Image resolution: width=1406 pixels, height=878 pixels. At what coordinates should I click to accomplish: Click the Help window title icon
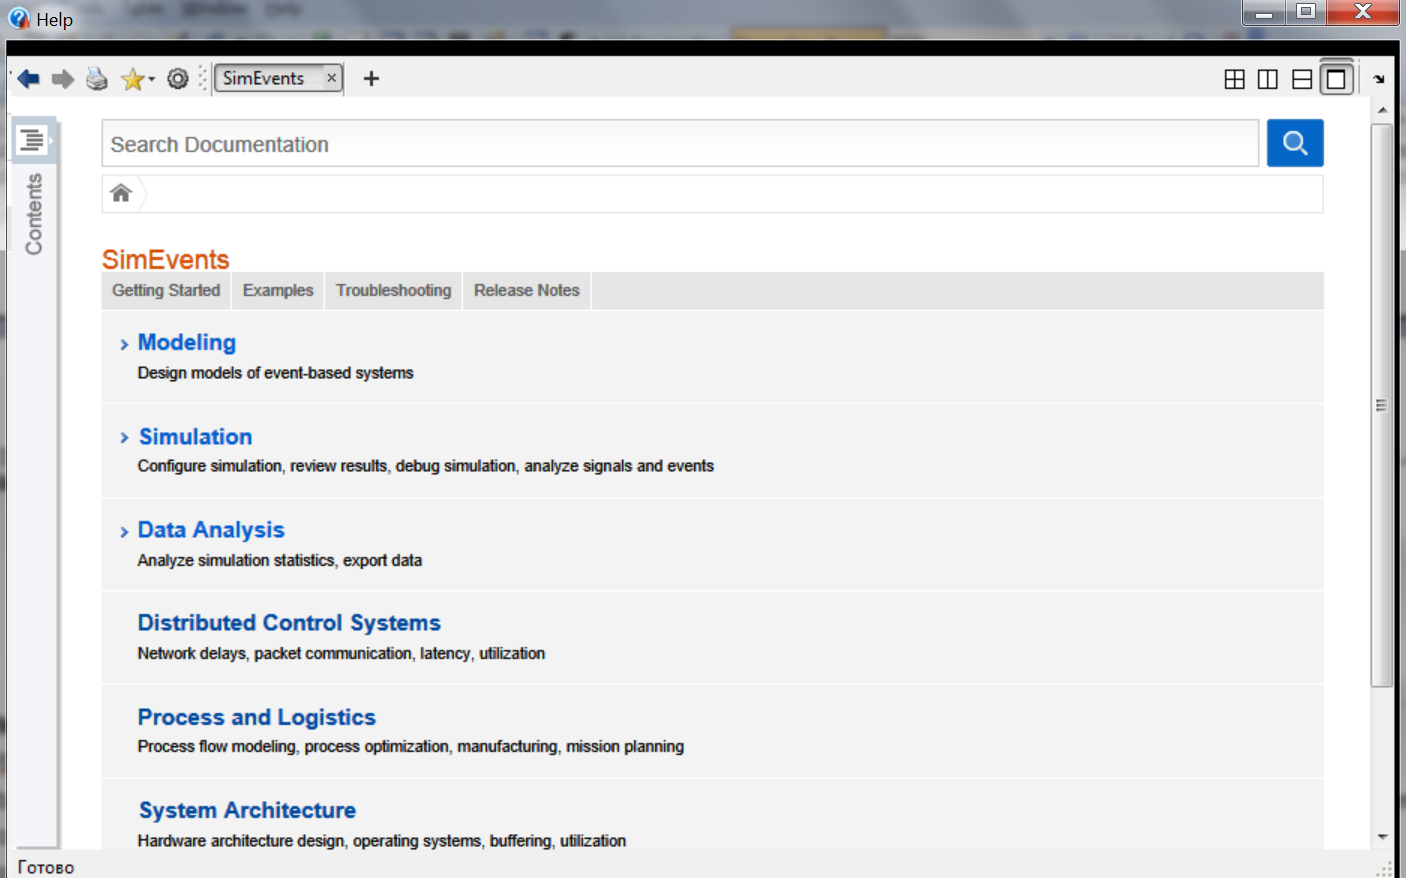click(x=19, y=18)
